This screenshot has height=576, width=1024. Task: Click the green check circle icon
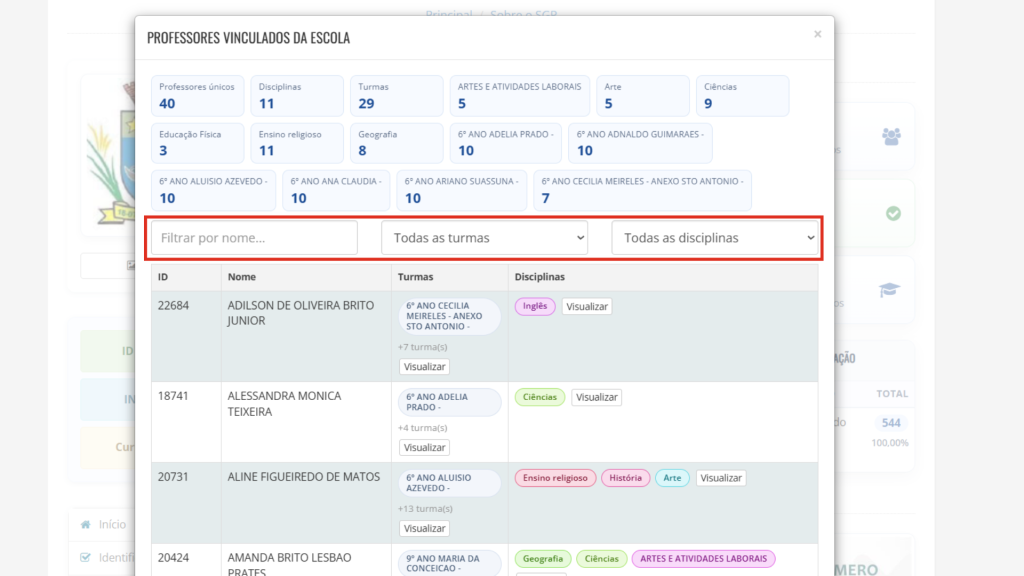[893, 214]
